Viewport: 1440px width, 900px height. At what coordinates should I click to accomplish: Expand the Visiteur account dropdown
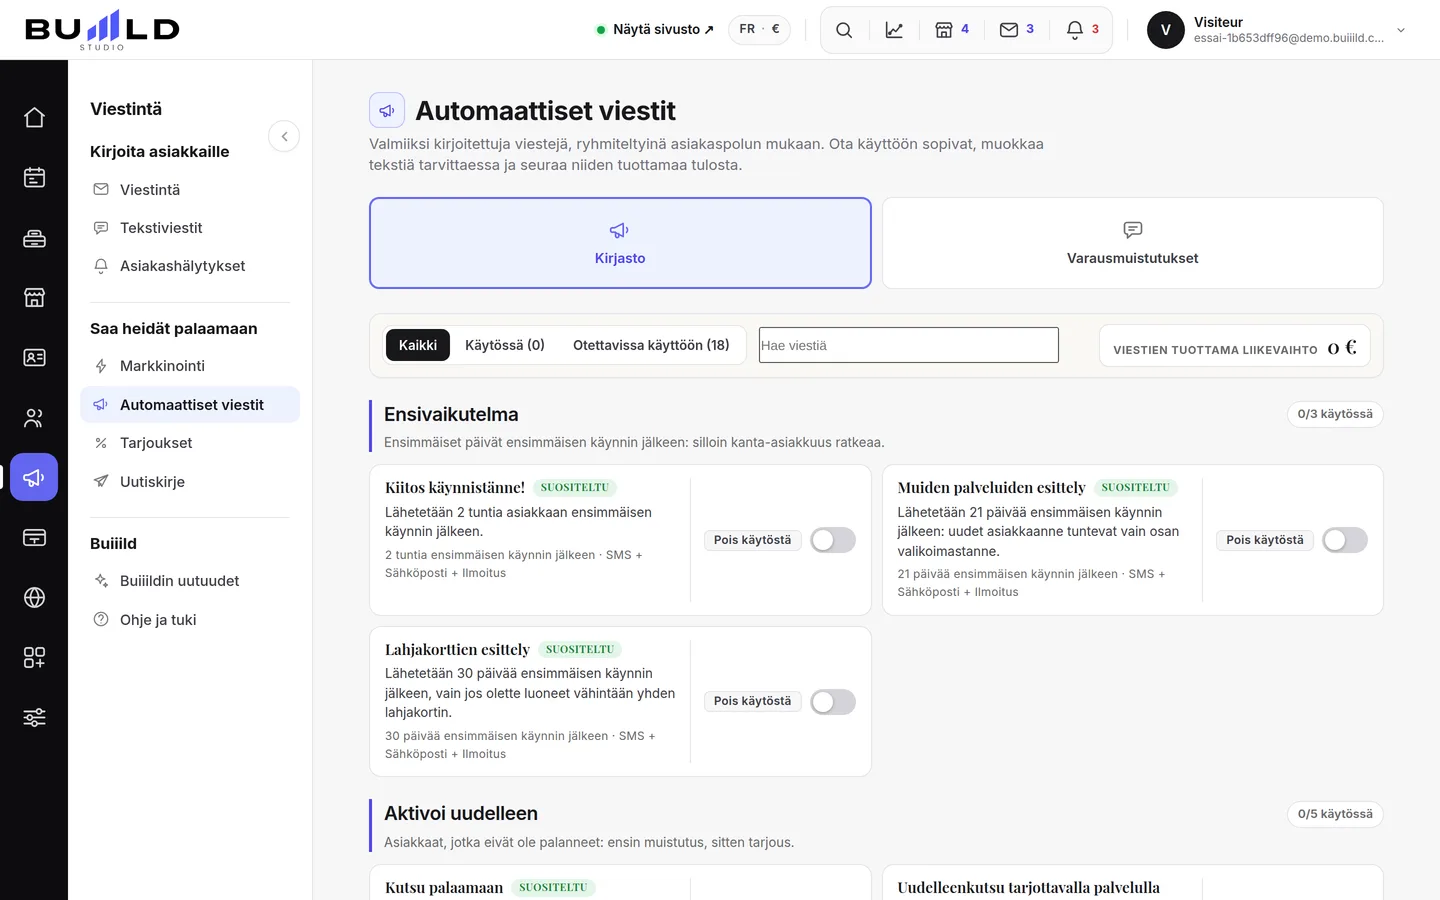(x=1401, y=30)
